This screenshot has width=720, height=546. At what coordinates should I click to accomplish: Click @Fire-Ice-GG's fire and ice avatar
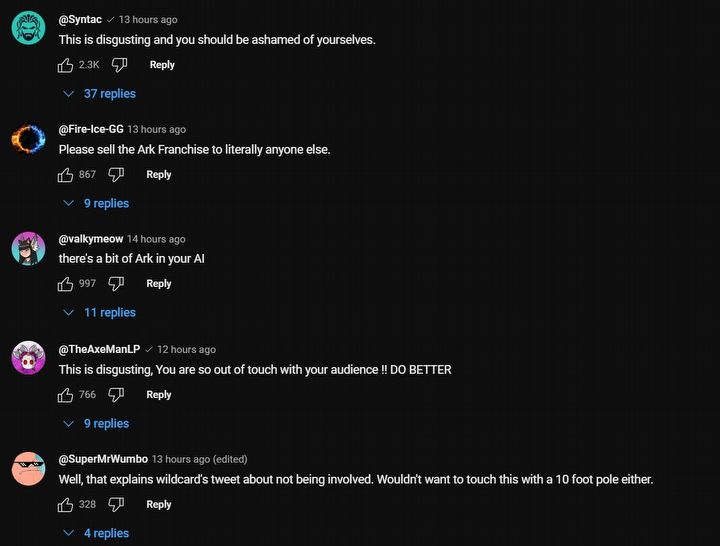28,138
